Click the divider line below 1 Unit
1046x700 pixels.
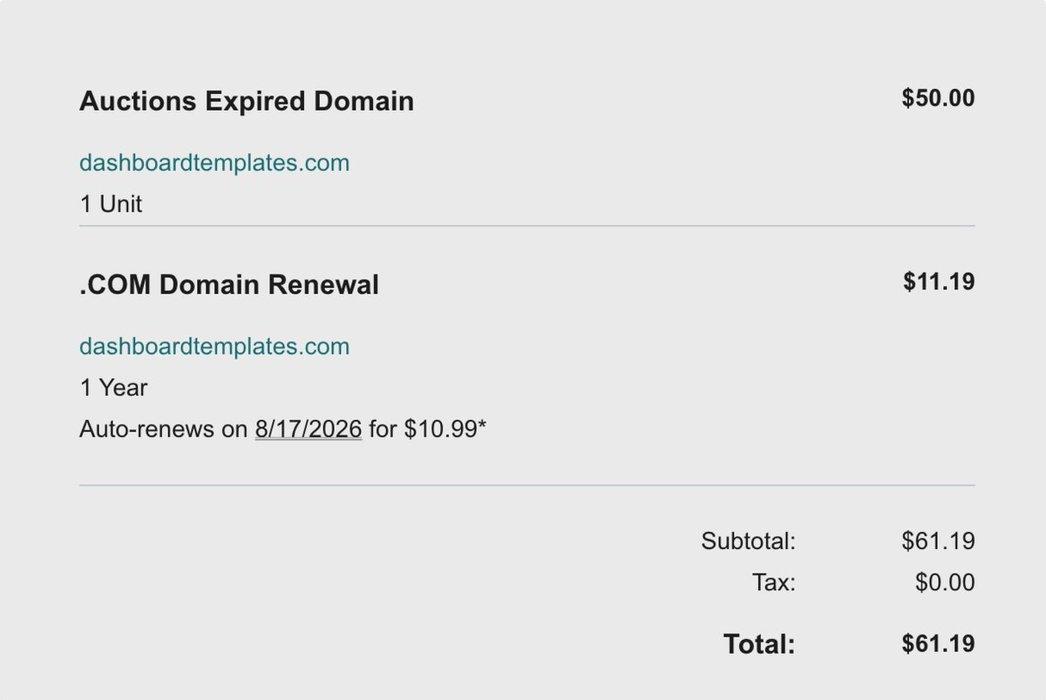click(x=527, y=226)
